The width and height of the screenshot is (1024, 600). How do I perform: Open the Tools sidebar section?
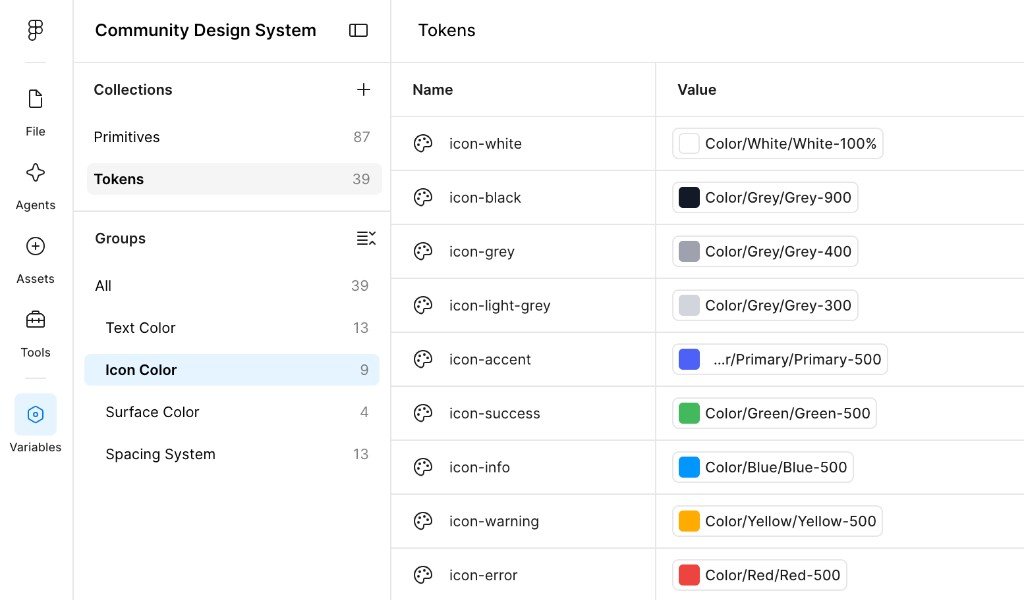[x=35, y=334]
